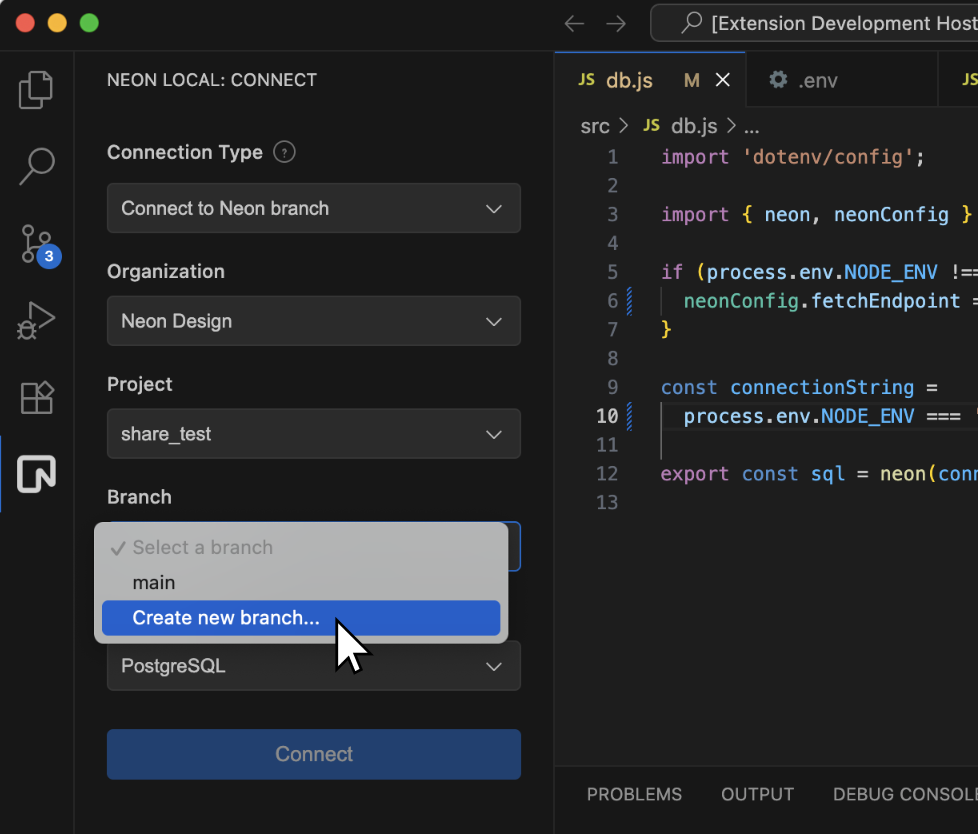Click the JS icon on db.js tab
This screenshot has width=978, height=834.
coord(586,79)
